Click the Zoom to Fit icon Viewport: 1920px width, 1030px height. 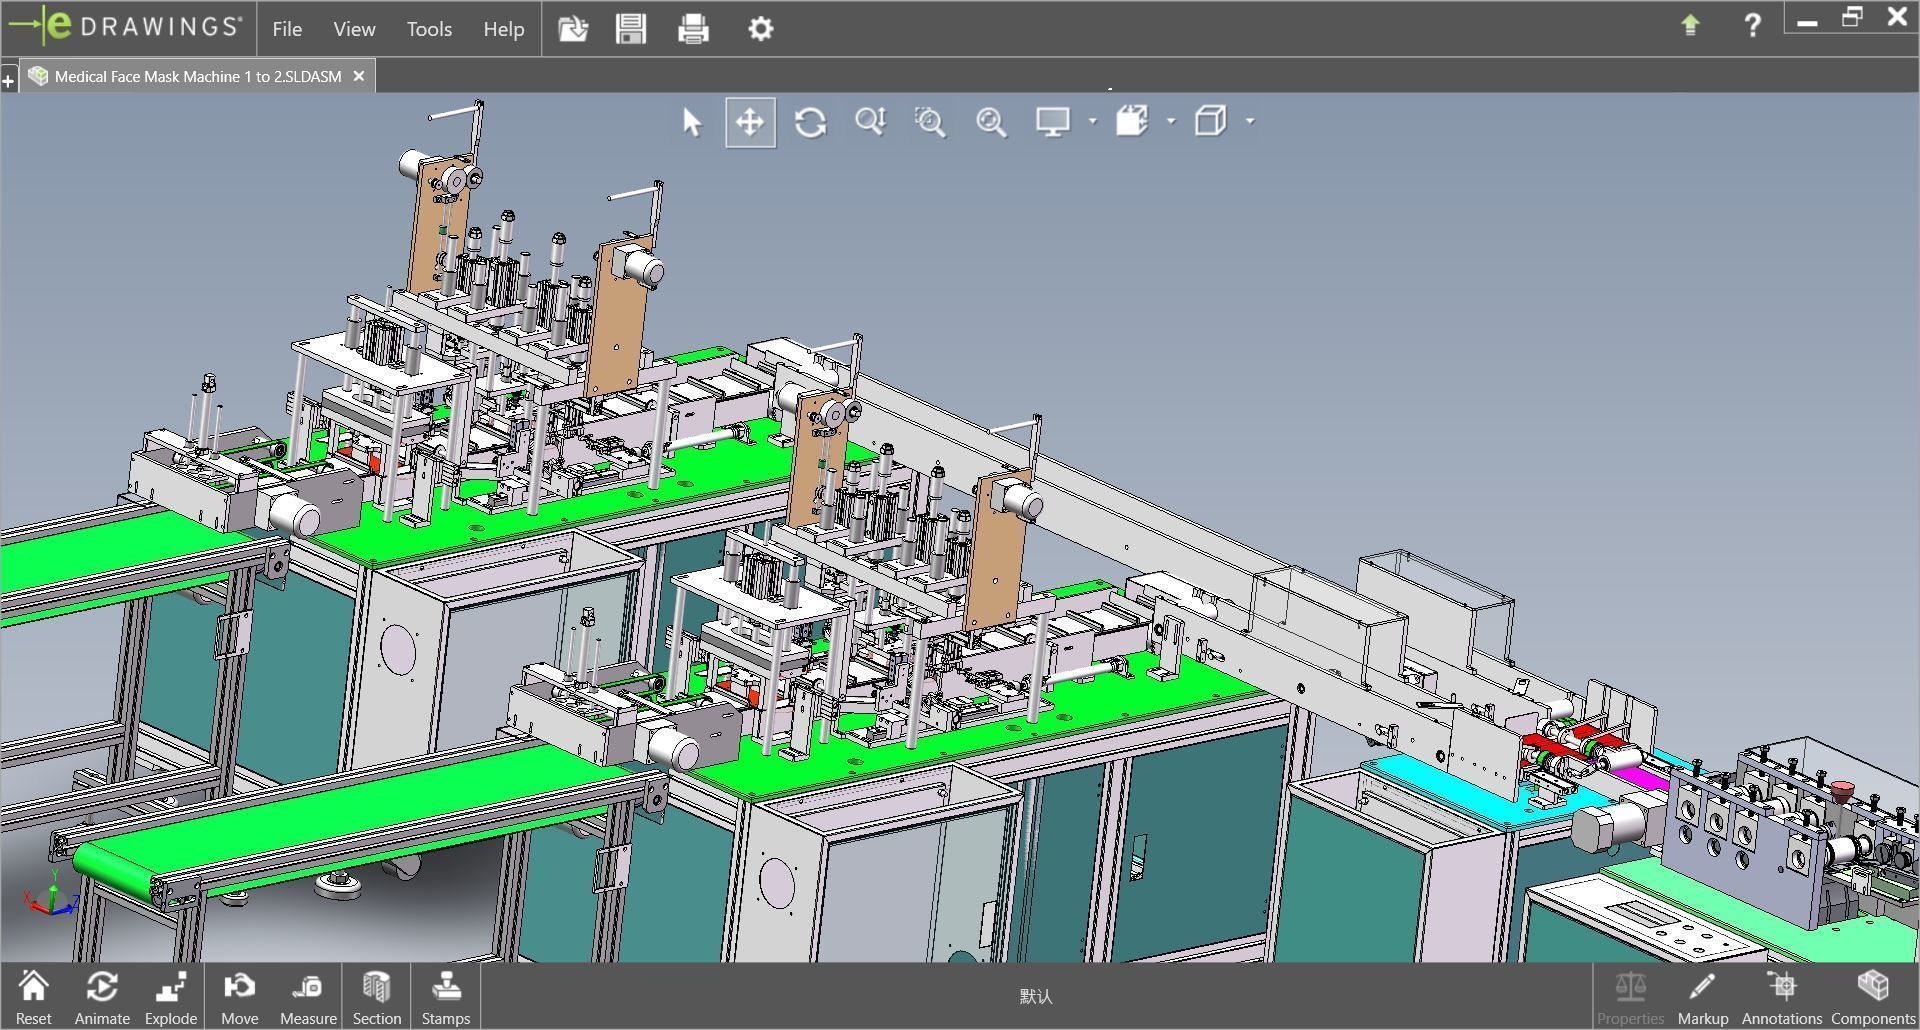click(991, 122)
